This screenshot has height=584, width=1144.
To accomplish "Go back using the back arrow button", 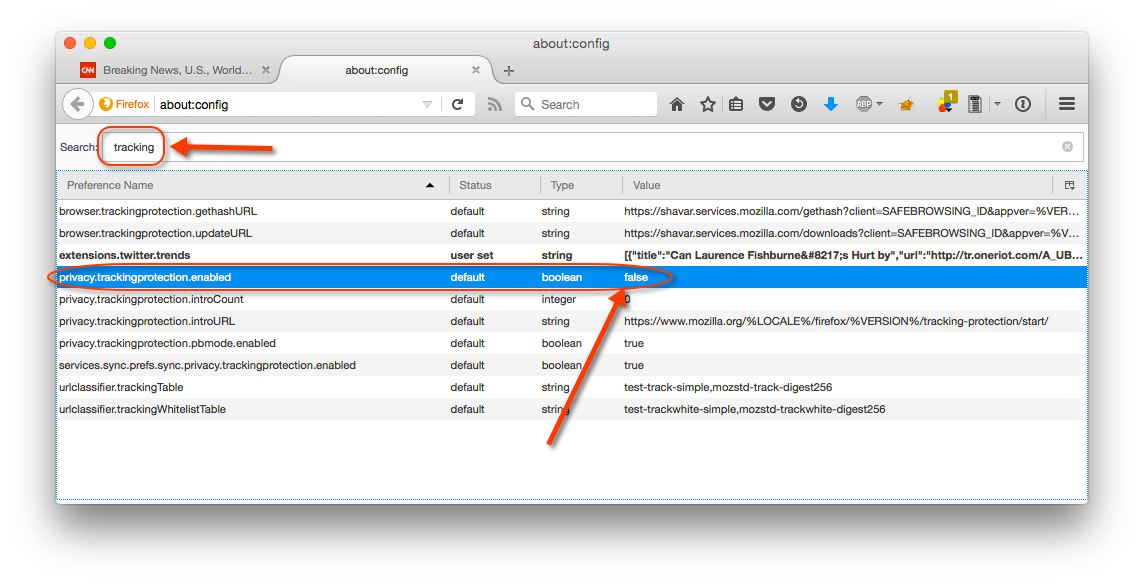I will pos(77,104).
